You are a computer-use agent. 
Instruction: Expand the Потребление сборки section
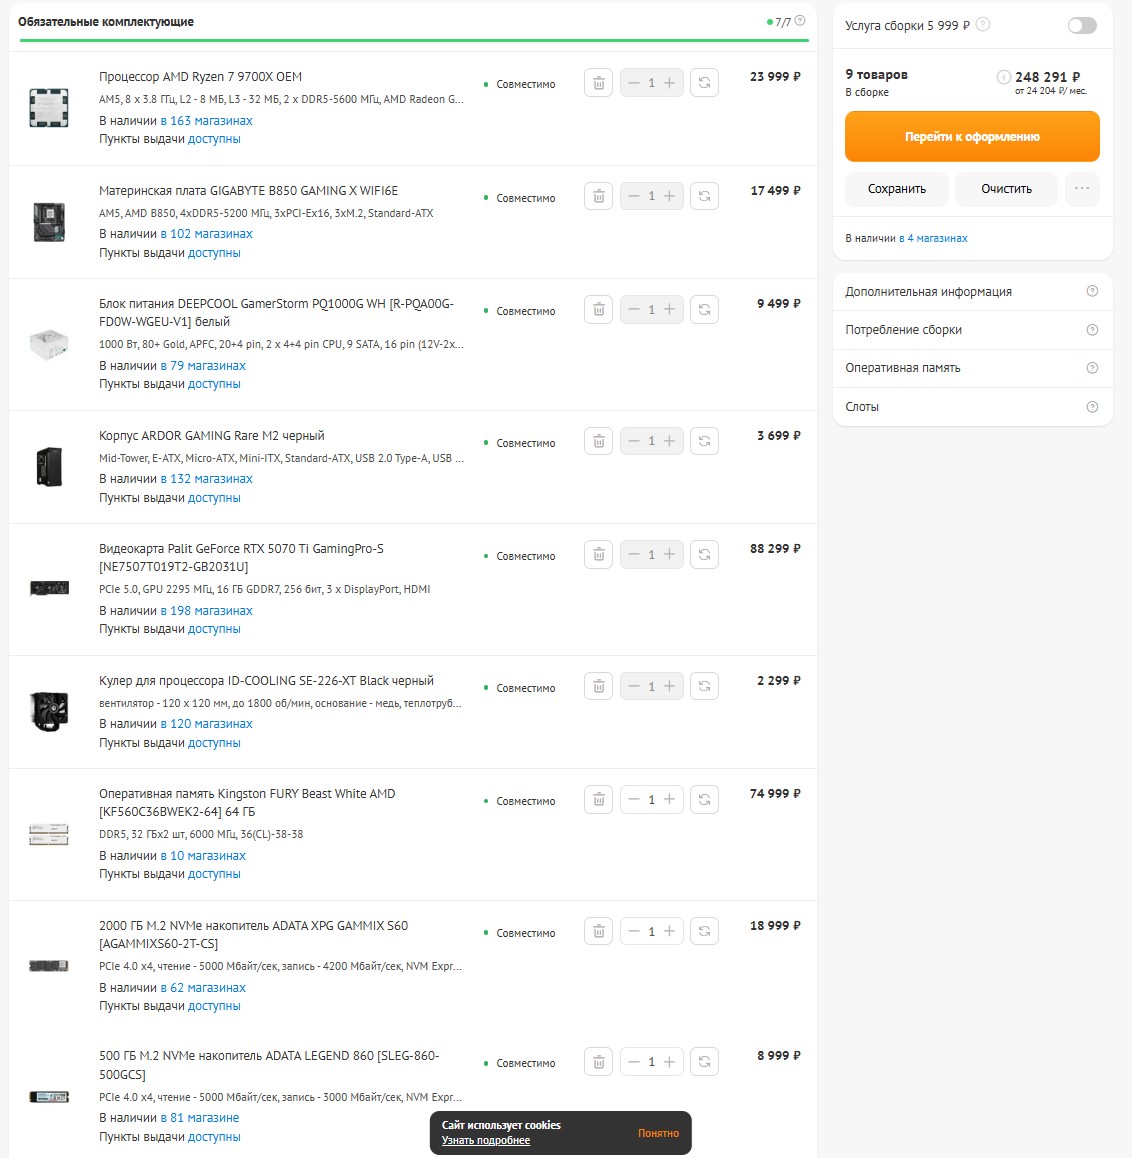(972, 330)
